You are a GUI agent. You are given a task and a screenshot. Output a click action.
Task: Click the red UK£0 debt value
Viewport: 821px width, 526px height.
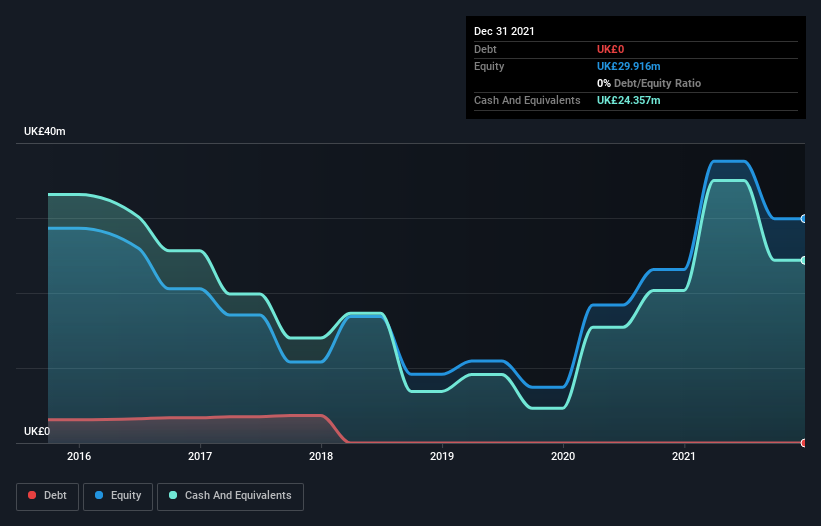tap(611, 49)
